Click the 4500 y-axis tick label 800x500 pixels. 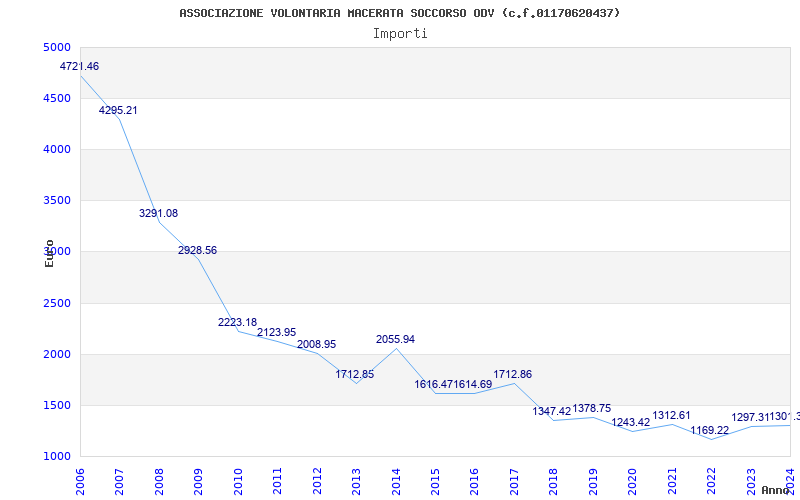[57, 98]
